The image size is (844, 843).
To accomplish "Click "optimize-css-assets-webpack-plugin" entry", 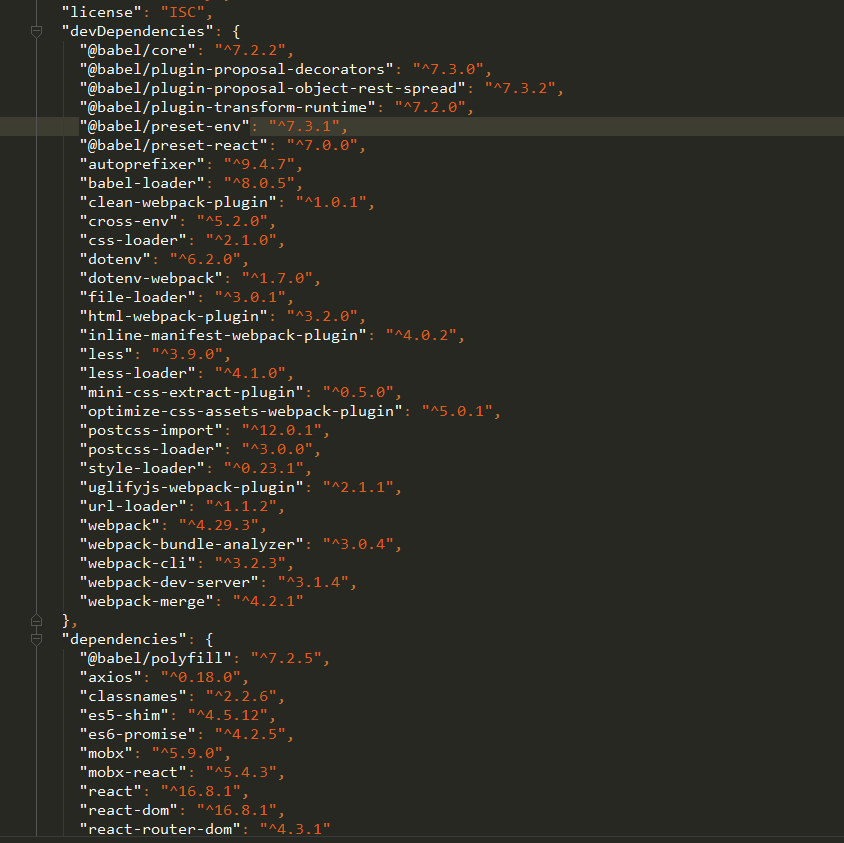I will pyautogui.click(x=290, y=411).
